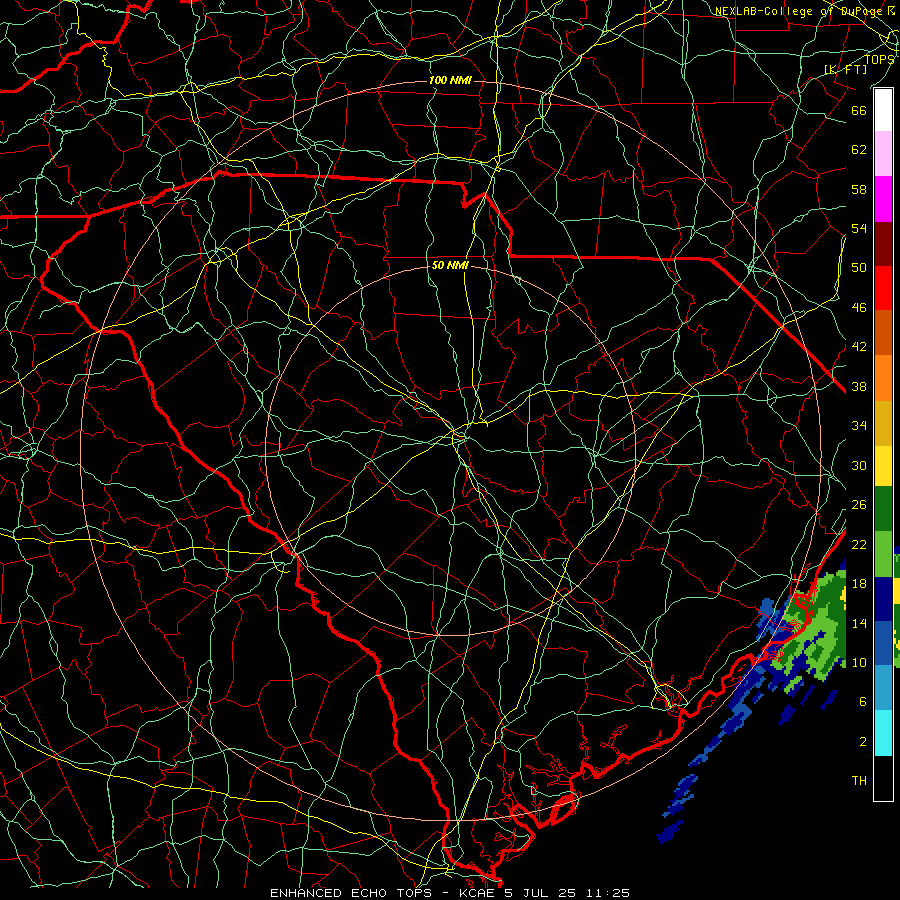Click the light pink legend swatch
The width and height of the screenshot is (900, 900).
(883, 154)
